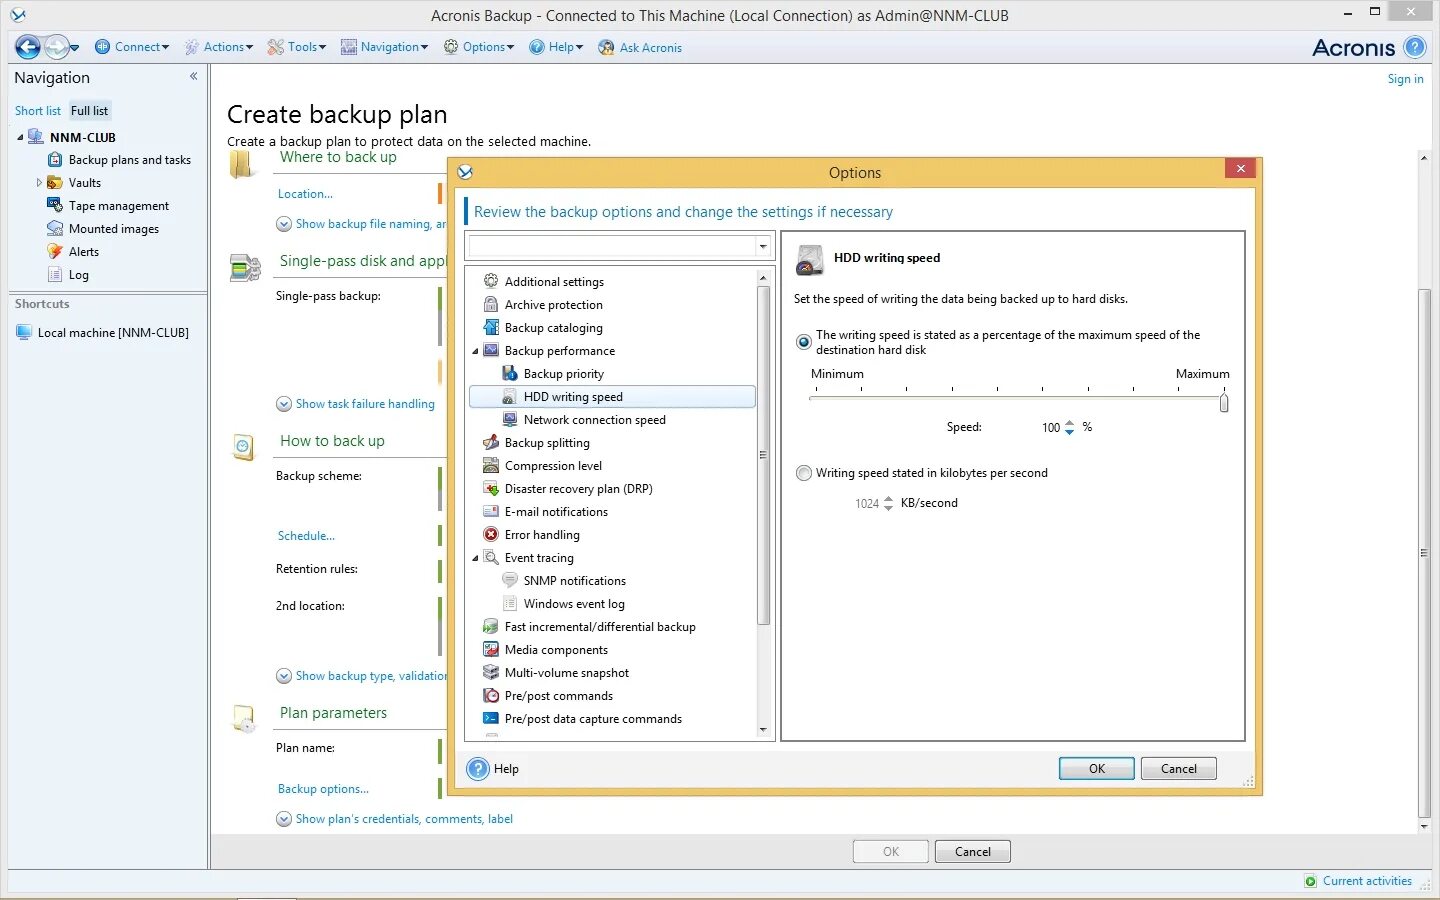Open the Help menu in toolbar

coord(556,47)
